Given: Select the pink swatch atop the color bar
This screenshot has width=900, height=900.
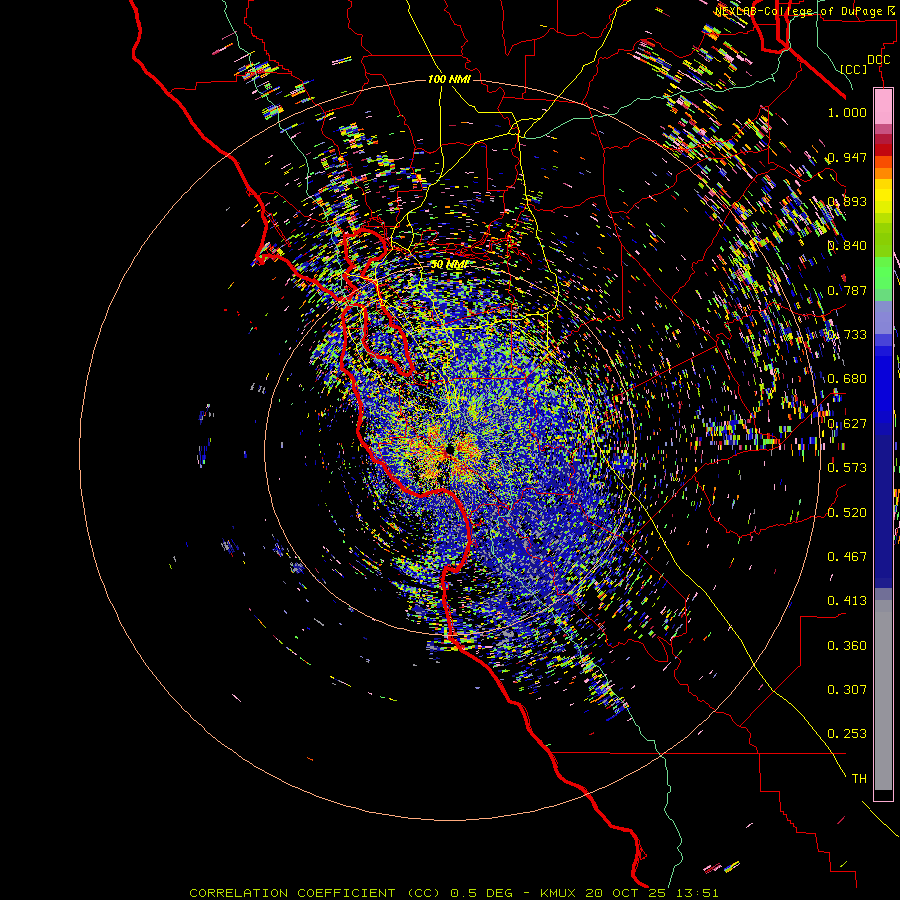Looking at the screenshot, I should [883, 106].
